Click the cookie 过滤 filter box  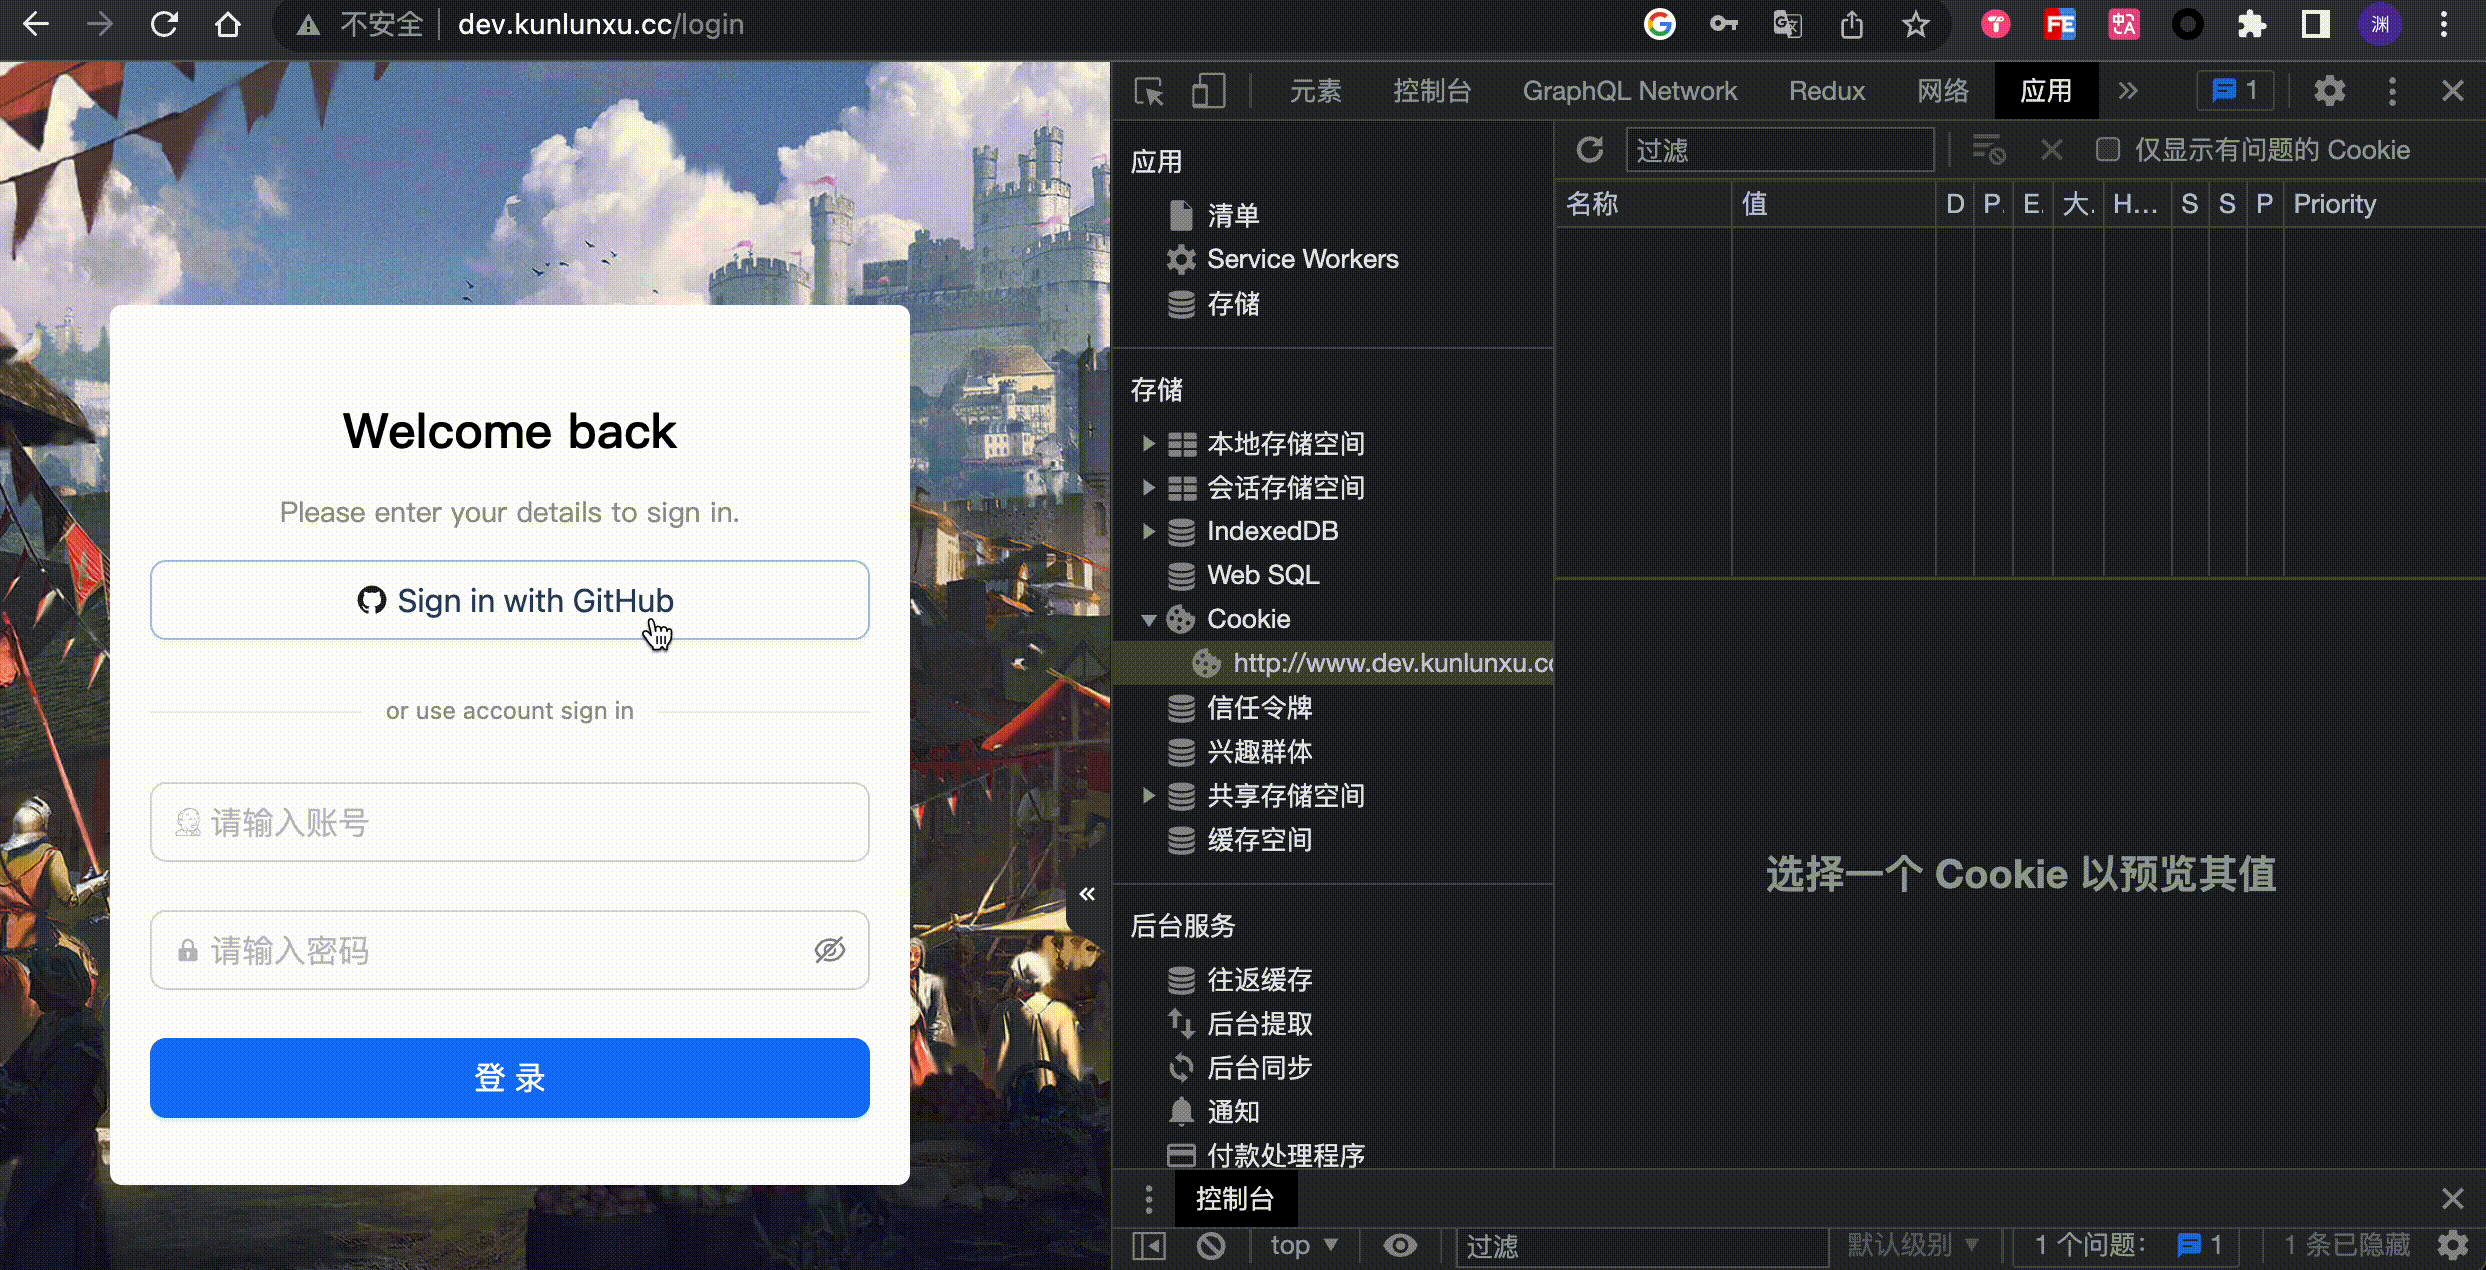click(x=1780, y=150)
